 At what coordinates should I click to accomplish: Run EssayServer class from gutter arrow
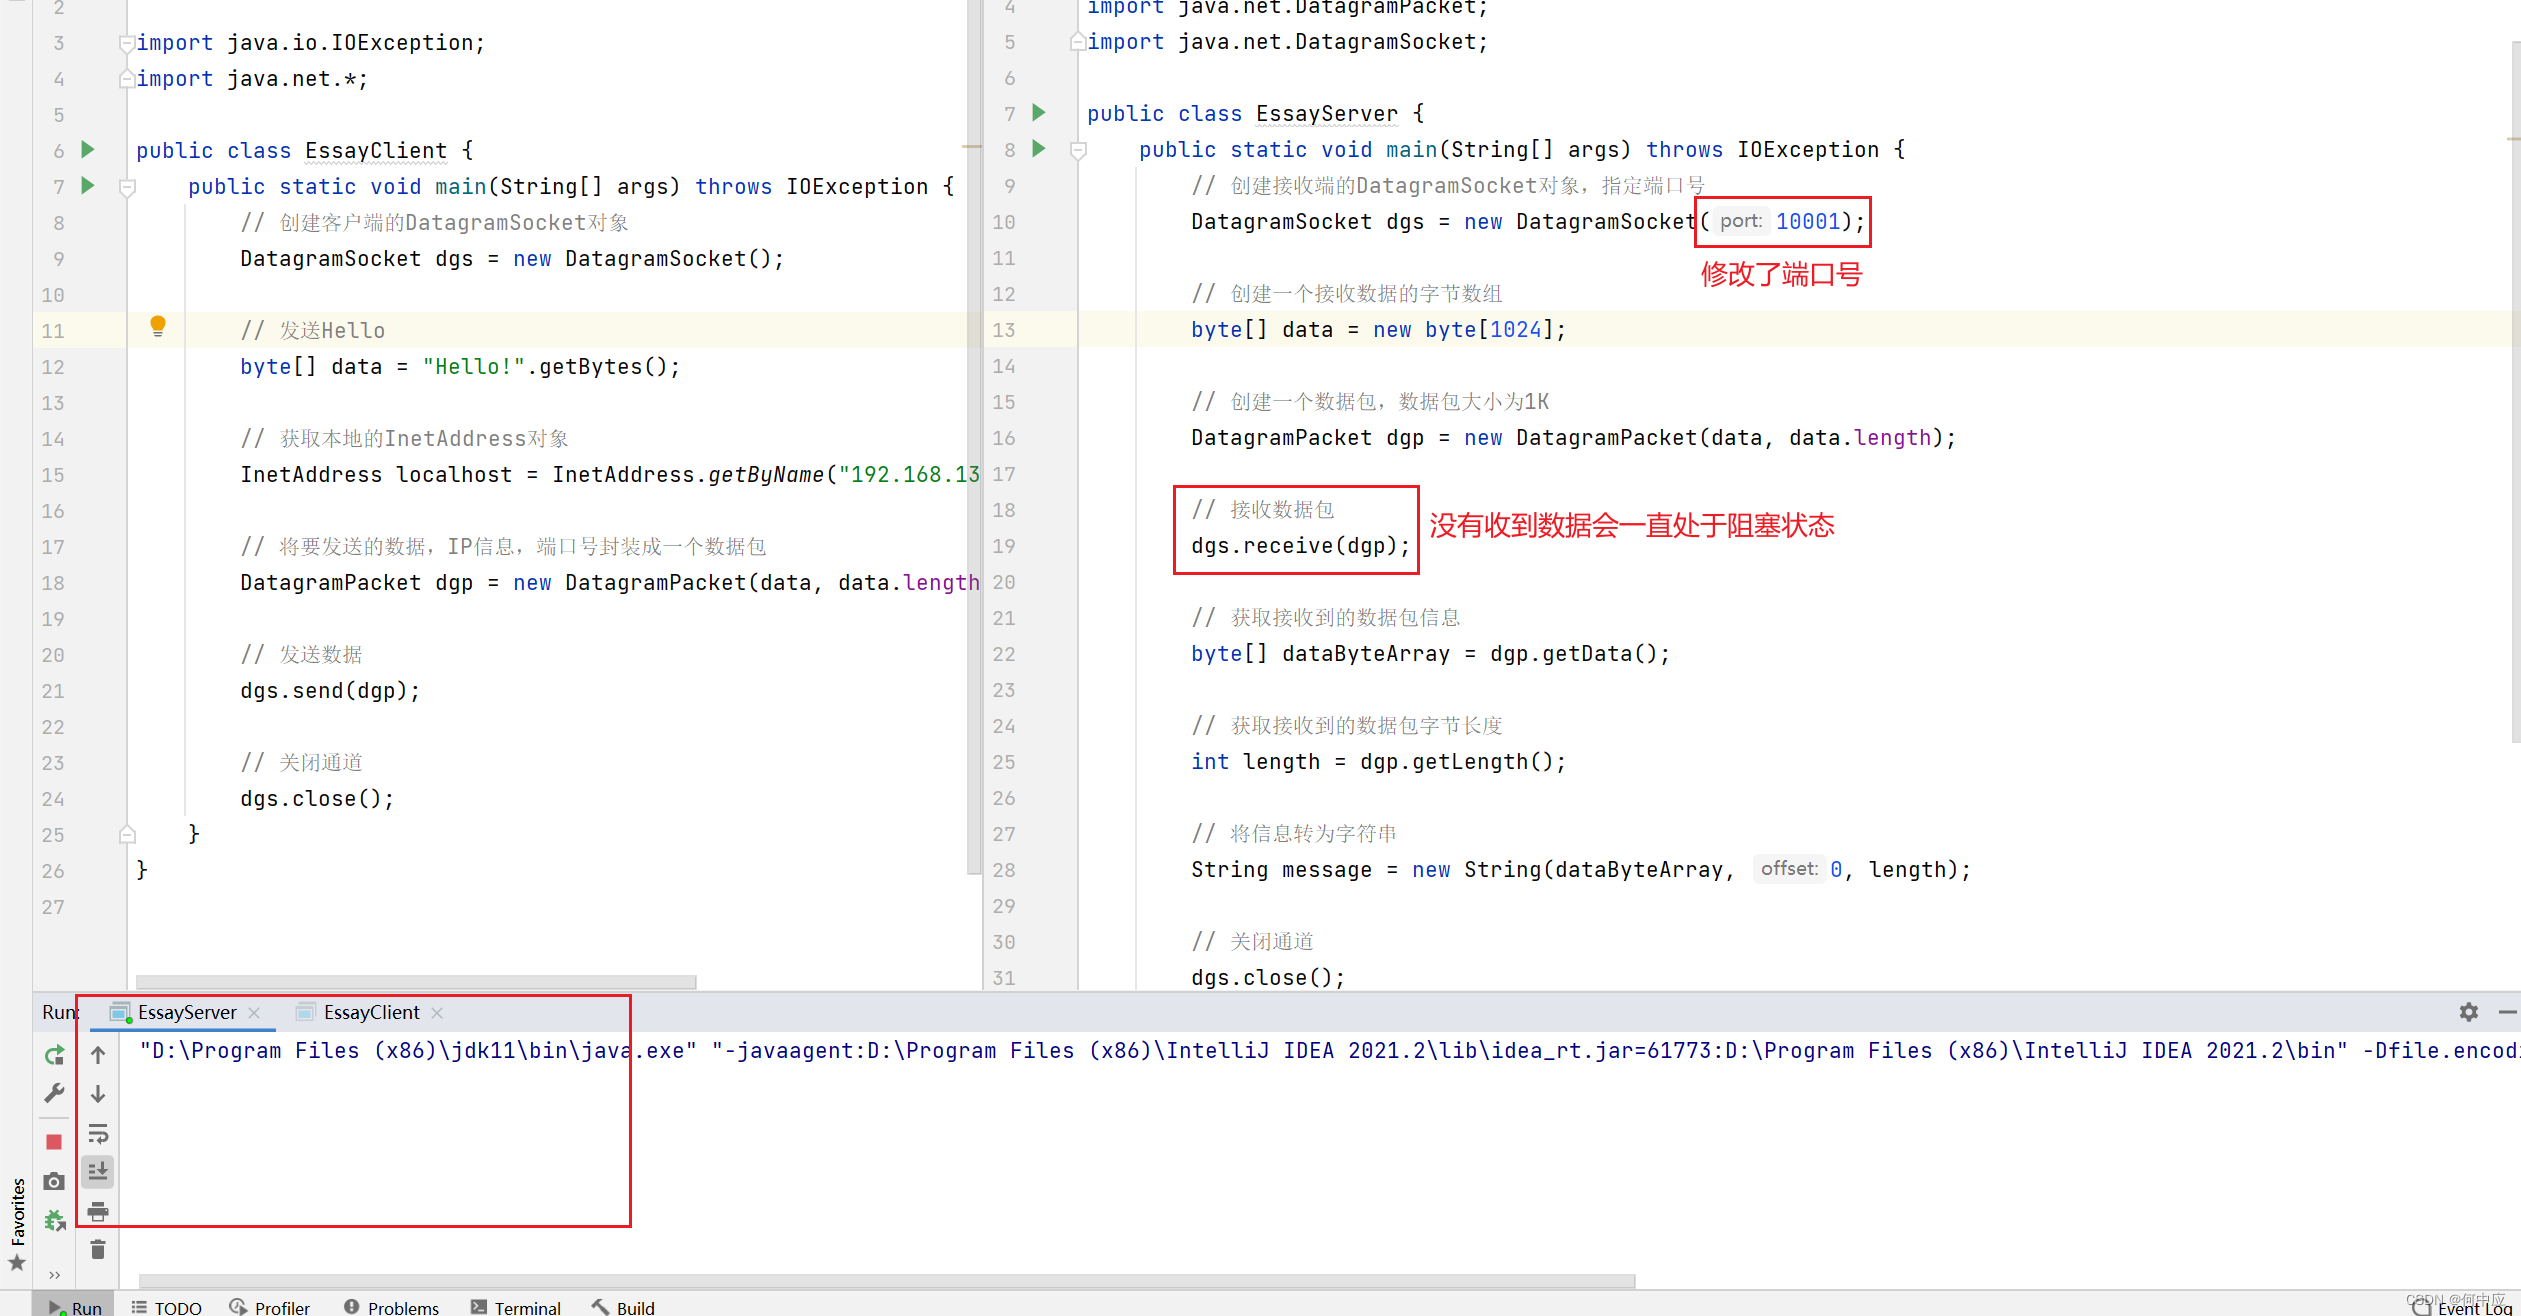[1039, 113]
